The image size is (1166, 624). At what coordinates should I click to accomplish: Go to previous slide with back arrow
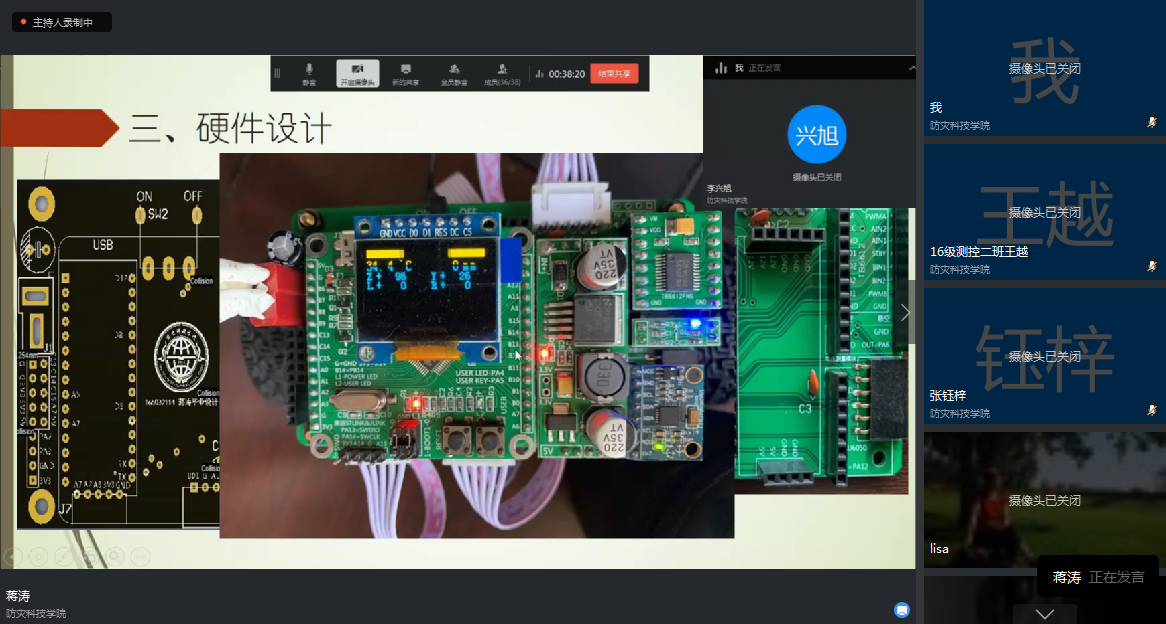[x=13, y=556]
